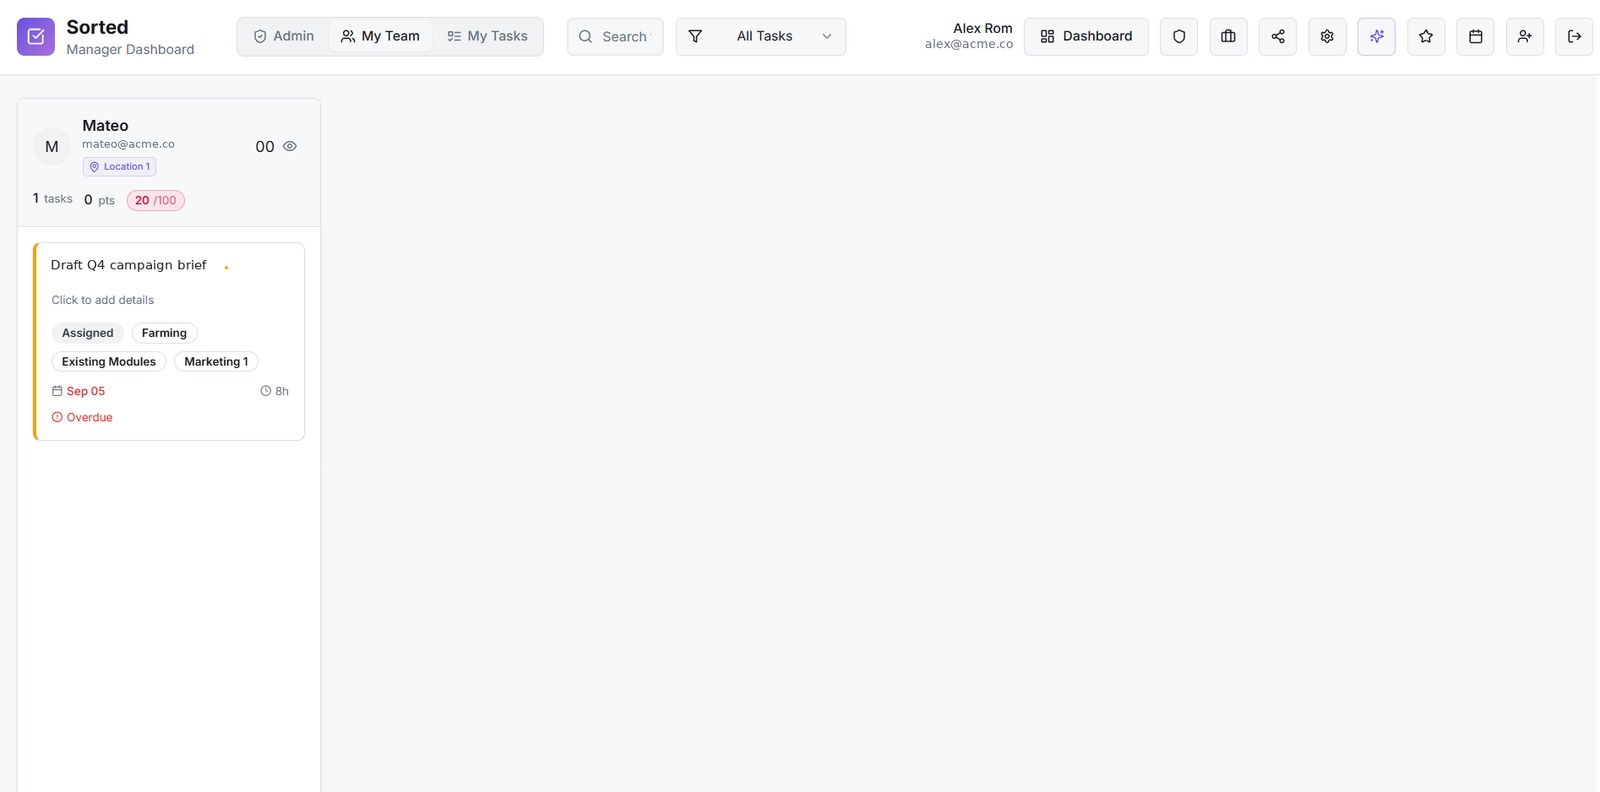Click the Marketing 1 tag

click(216, 362)
